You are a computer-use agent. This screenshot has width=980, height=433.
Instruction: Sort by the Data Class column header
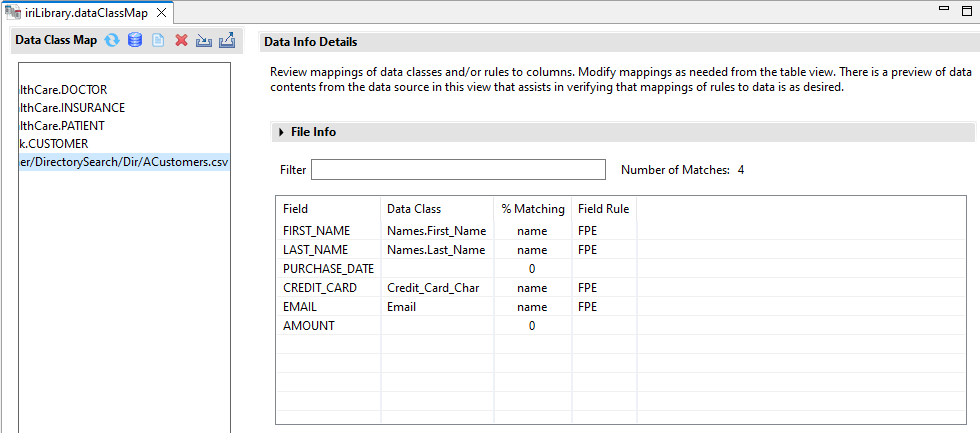tap(414, 209)
